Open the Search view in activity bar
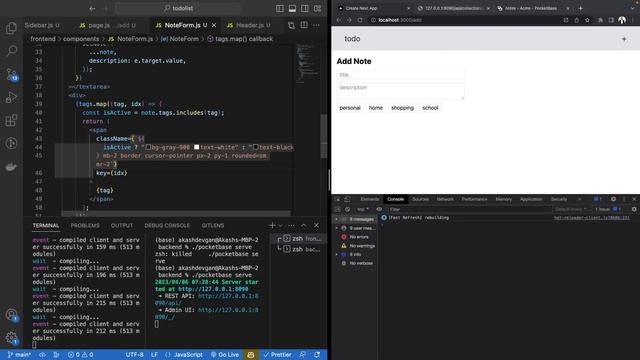This screenshot has height=360, width=640. [11, 51]
